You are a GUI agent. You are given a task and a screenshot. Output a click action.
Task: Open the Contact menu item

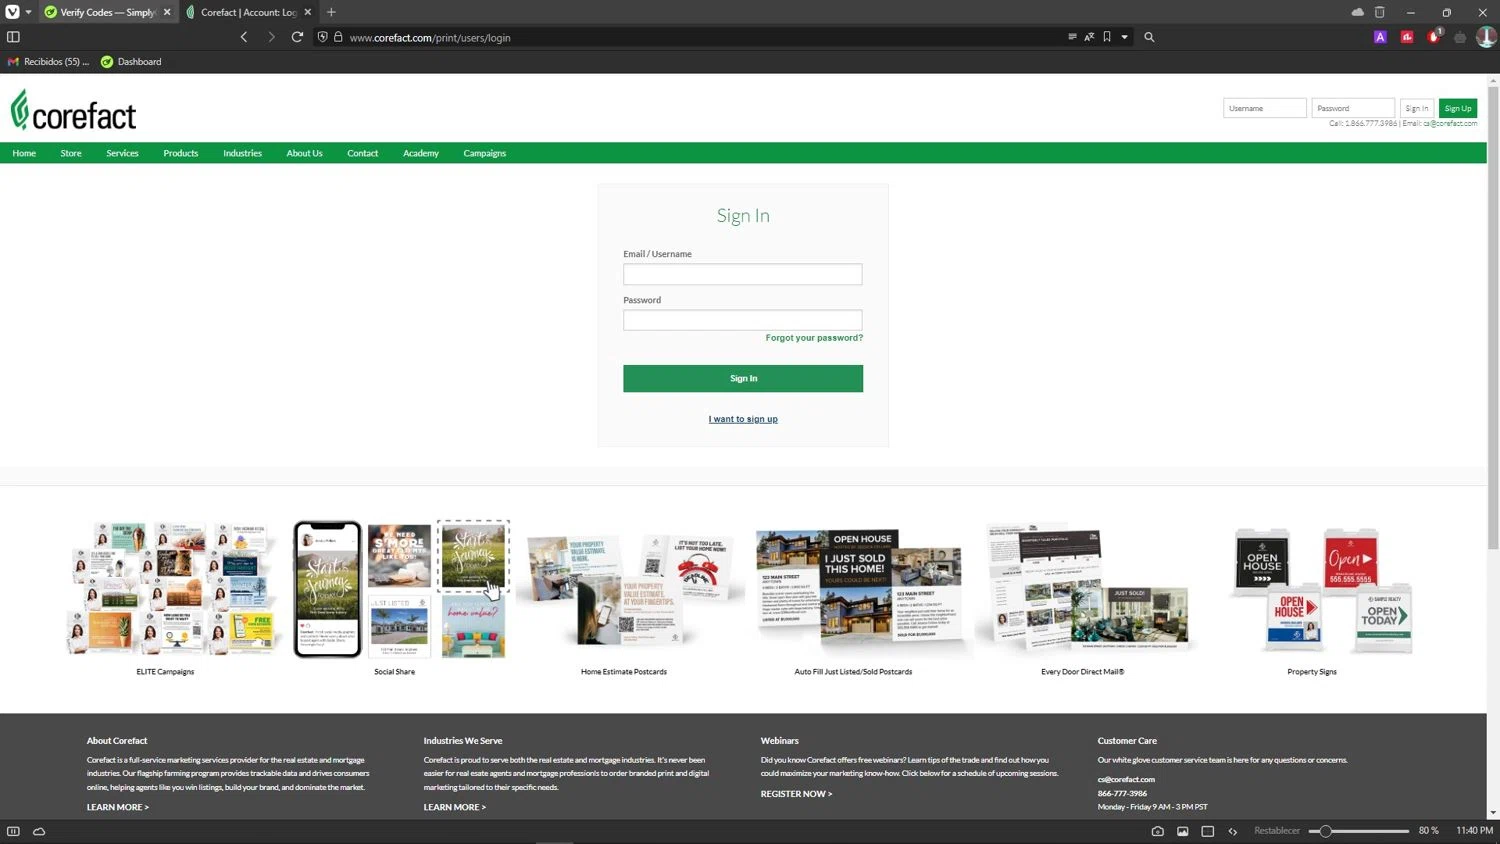coord(363,153)
